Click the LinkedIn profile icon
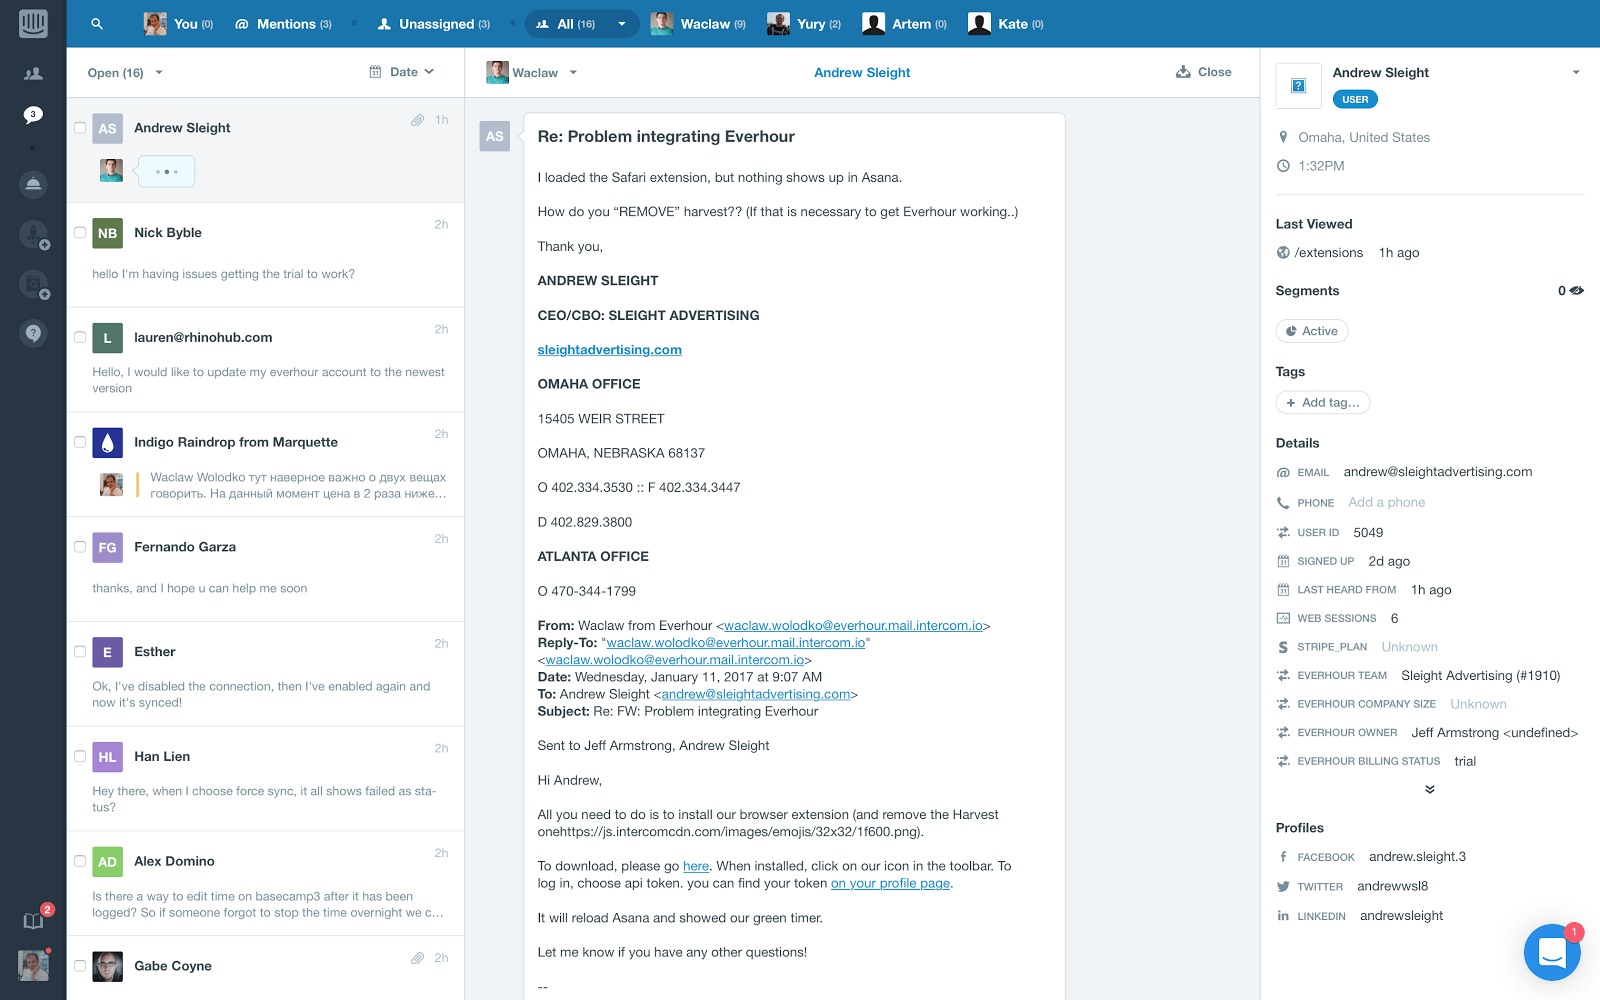This screenshot has height=1000, width=1600. (x=1283, y=915)
